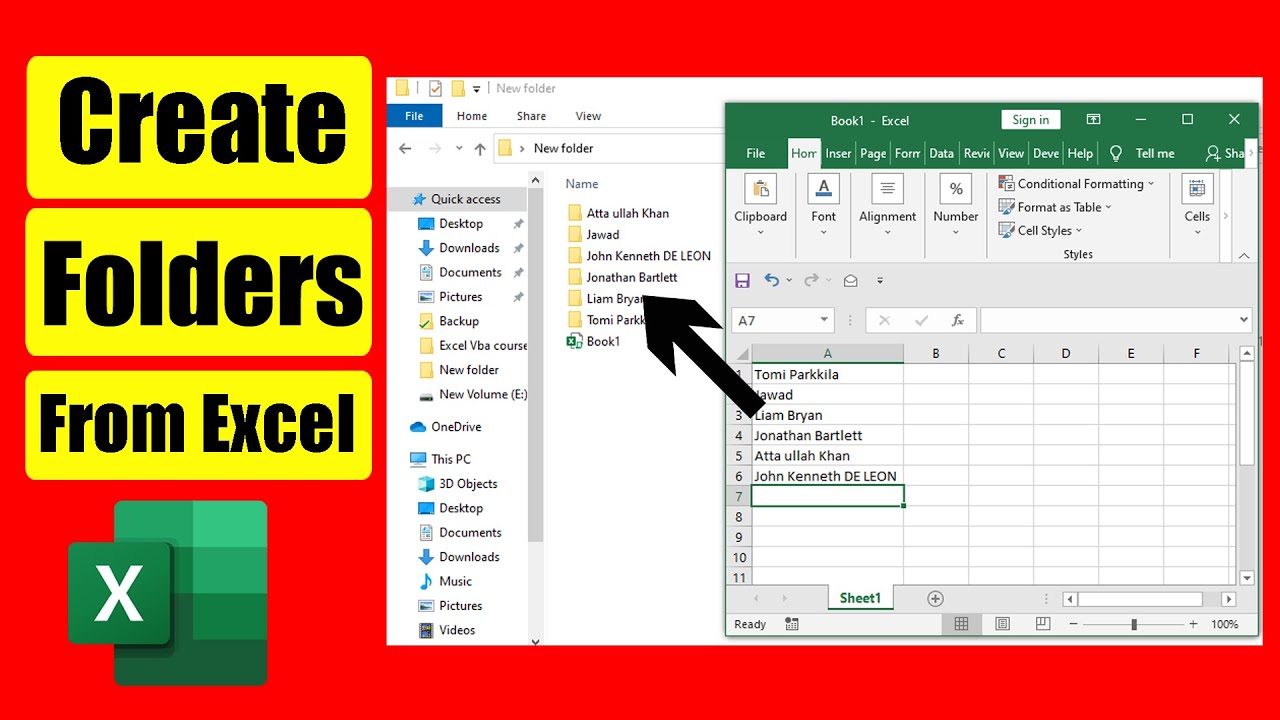Click the Share person icon in Excel
The height and width of the screenshot is (720, 1280).
(1213, 153)
